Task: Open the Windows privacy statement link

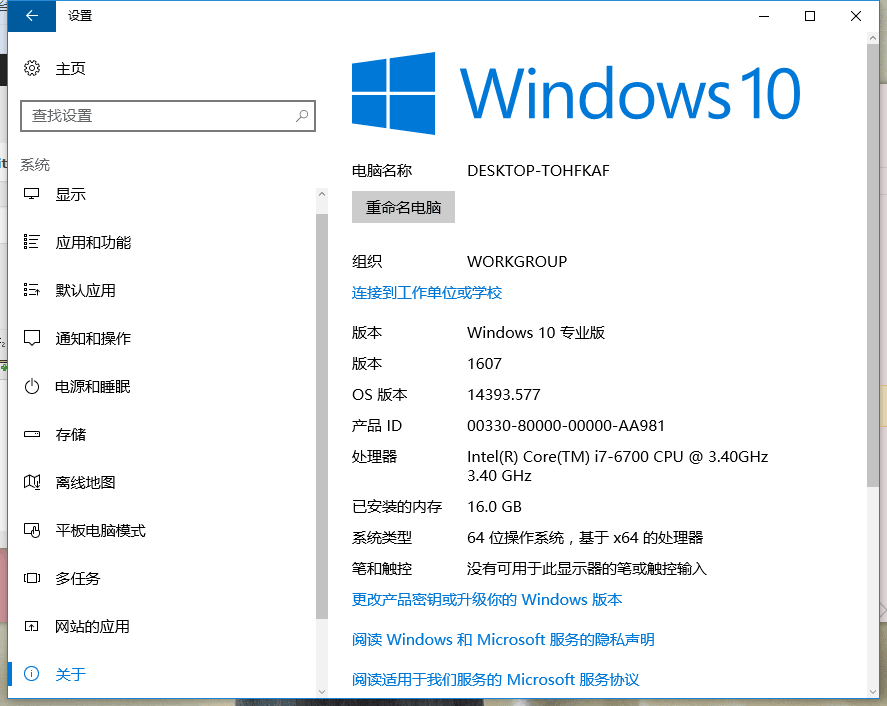Action: click(503, 639)
